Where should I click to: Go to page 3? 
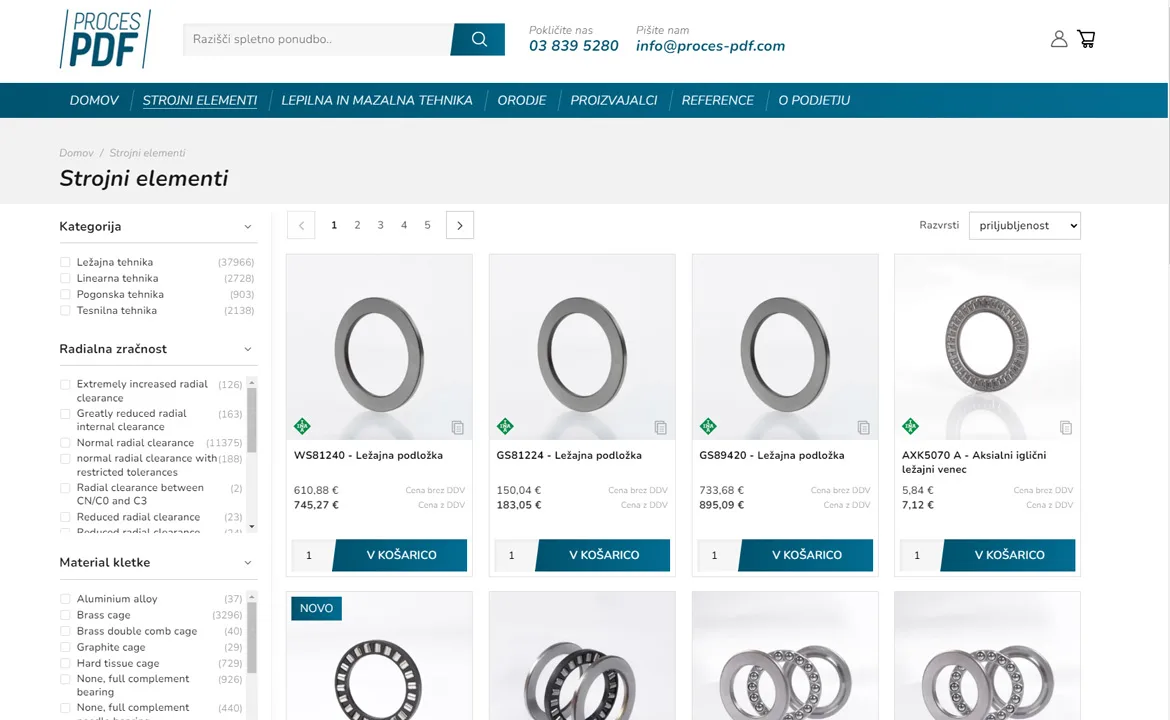(381, 225)
